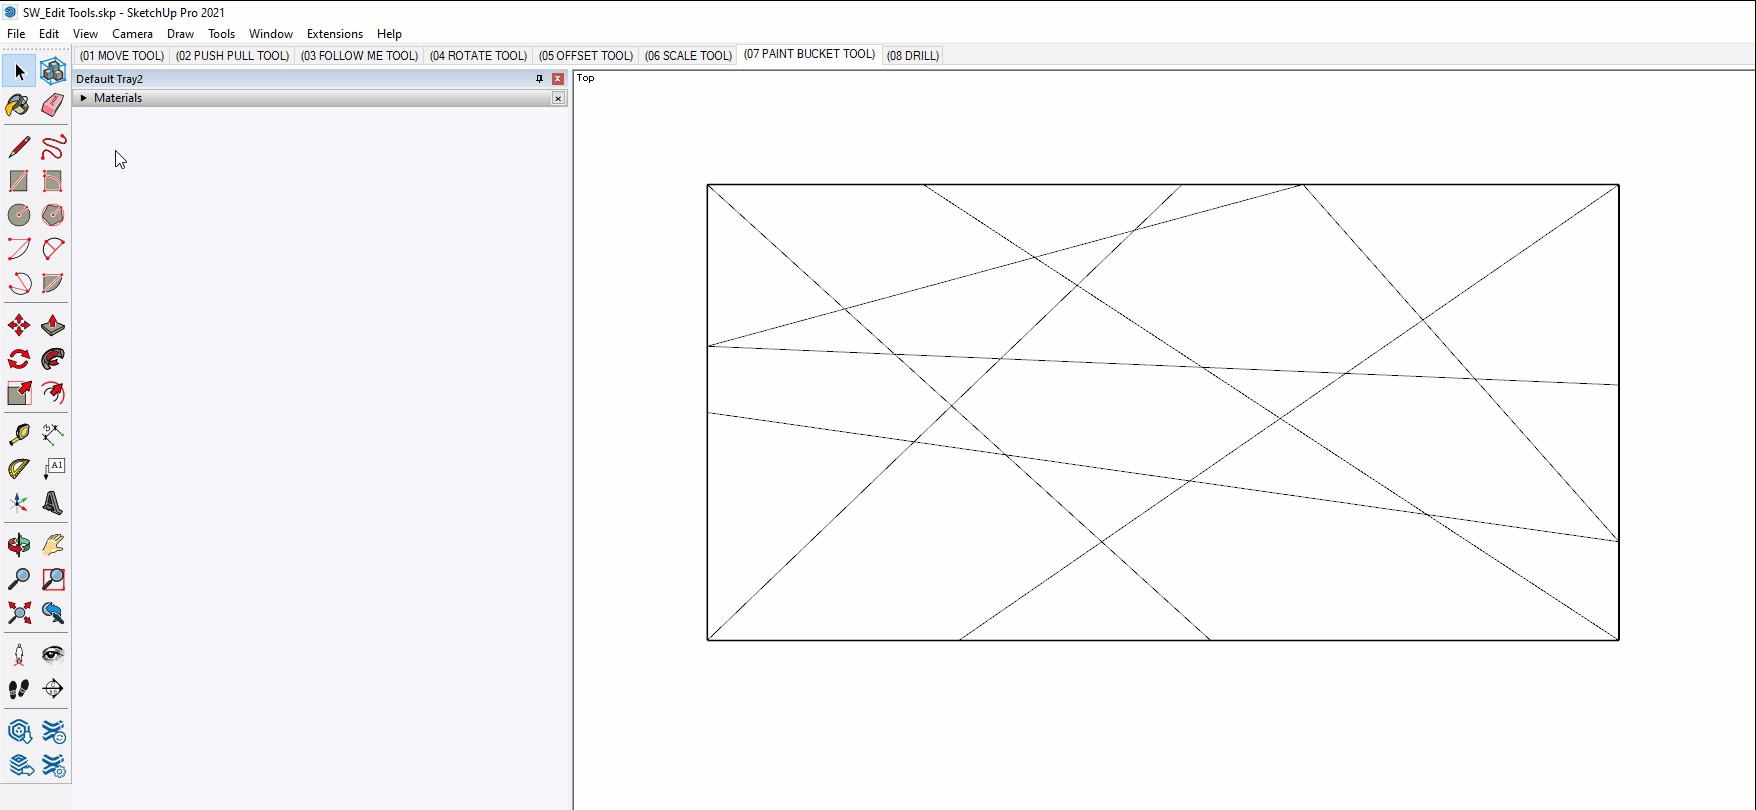Close the Materials panel
1756x810 pixels.
pyautogui.click(x=558, y=98)
